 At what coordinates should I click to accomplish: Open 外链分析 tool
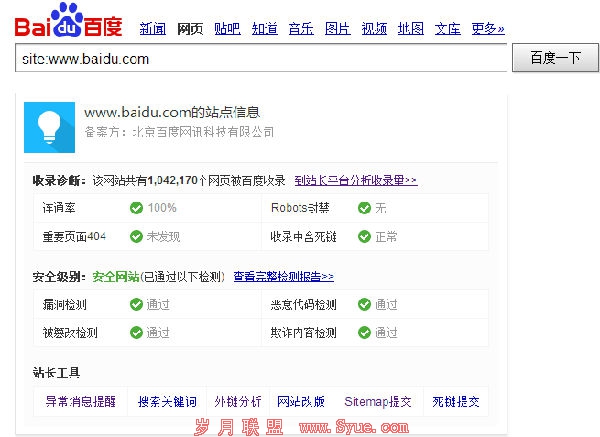238,402
